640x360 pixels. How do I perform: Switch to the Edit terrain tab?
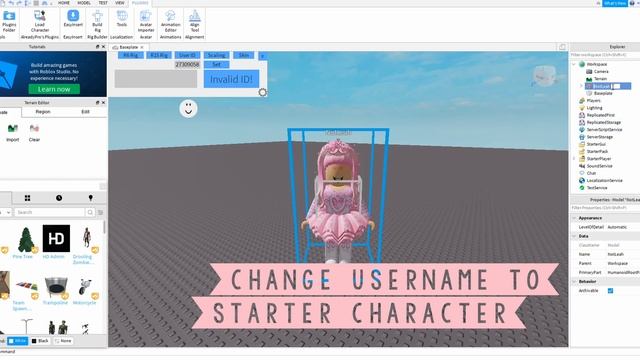point(85,112)
